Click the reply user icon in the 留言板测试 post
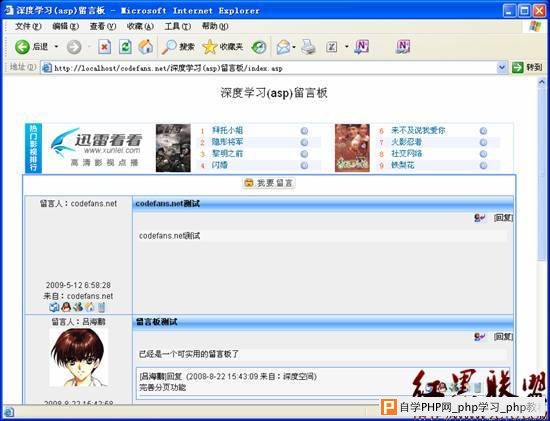Image resolution: width=550 pixels, height=421 pixels. click(479, 337)
